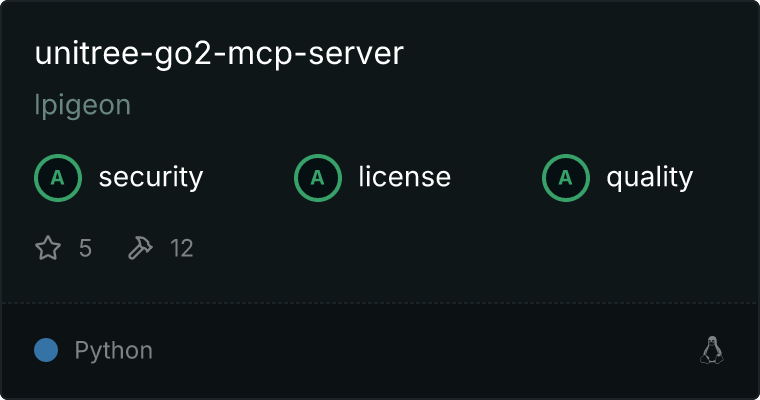Click the license grade A badge

point(317,178)
